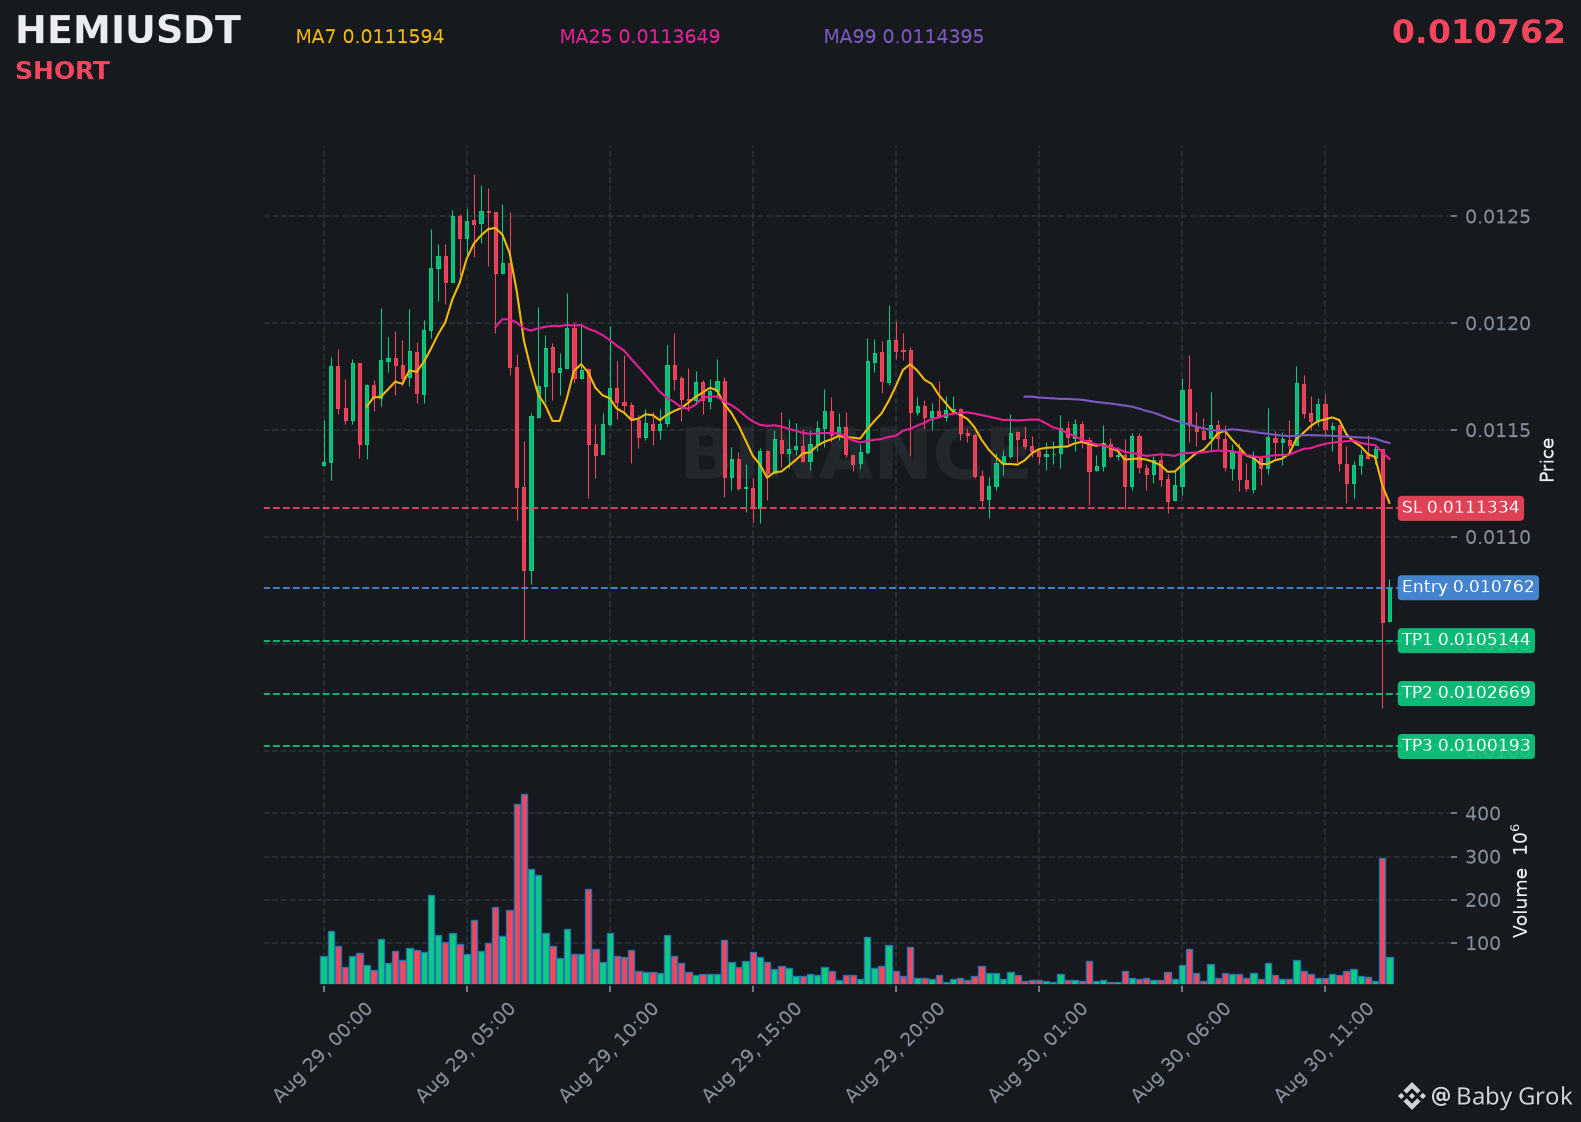Viewport: 1581px width, 1122px height.
Task: Click the Entry 0.010762 price tag
Action: 1468,587
